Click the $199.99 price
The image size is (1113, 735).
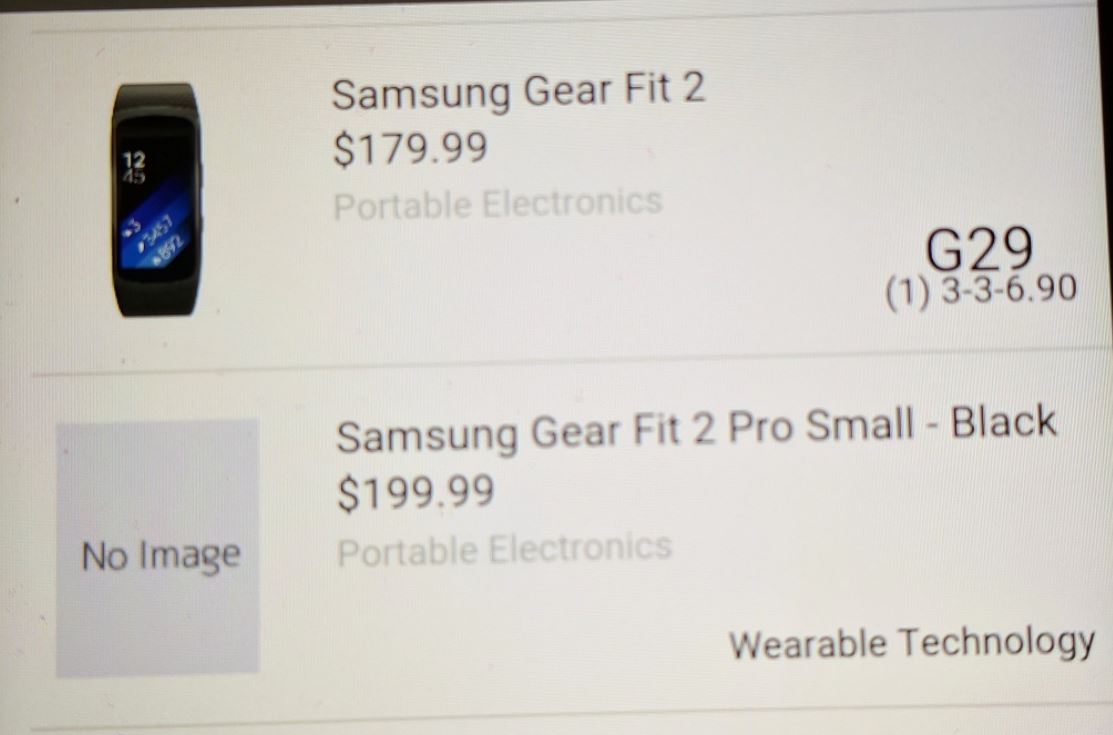[415, 493]
